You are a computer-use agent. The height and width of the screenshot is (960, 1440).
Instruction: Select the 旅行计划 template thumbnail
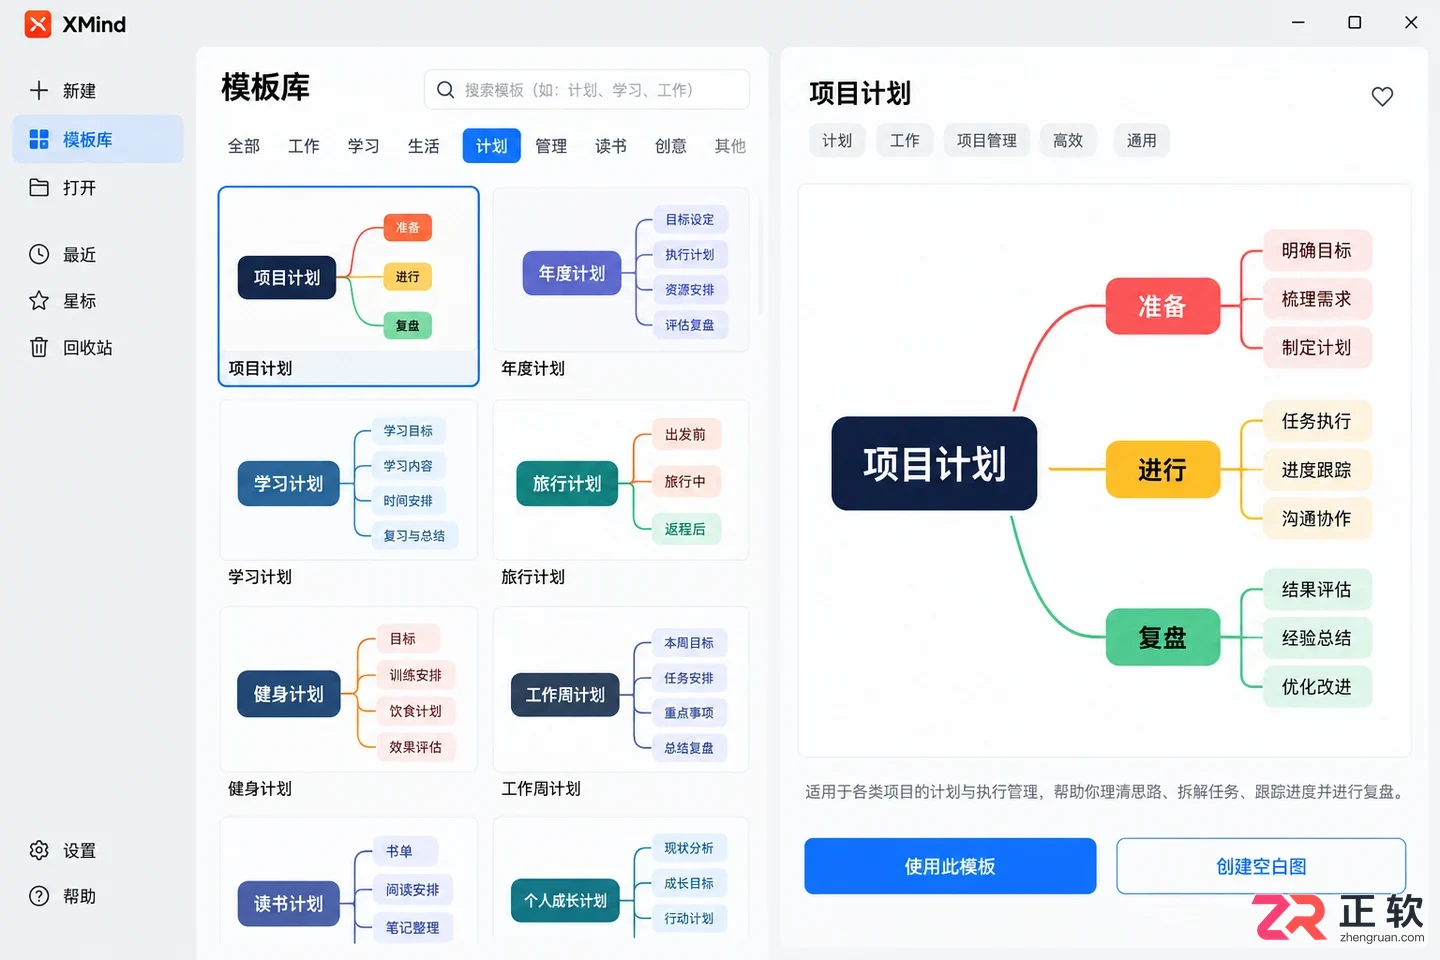click(x=621, y=480)
